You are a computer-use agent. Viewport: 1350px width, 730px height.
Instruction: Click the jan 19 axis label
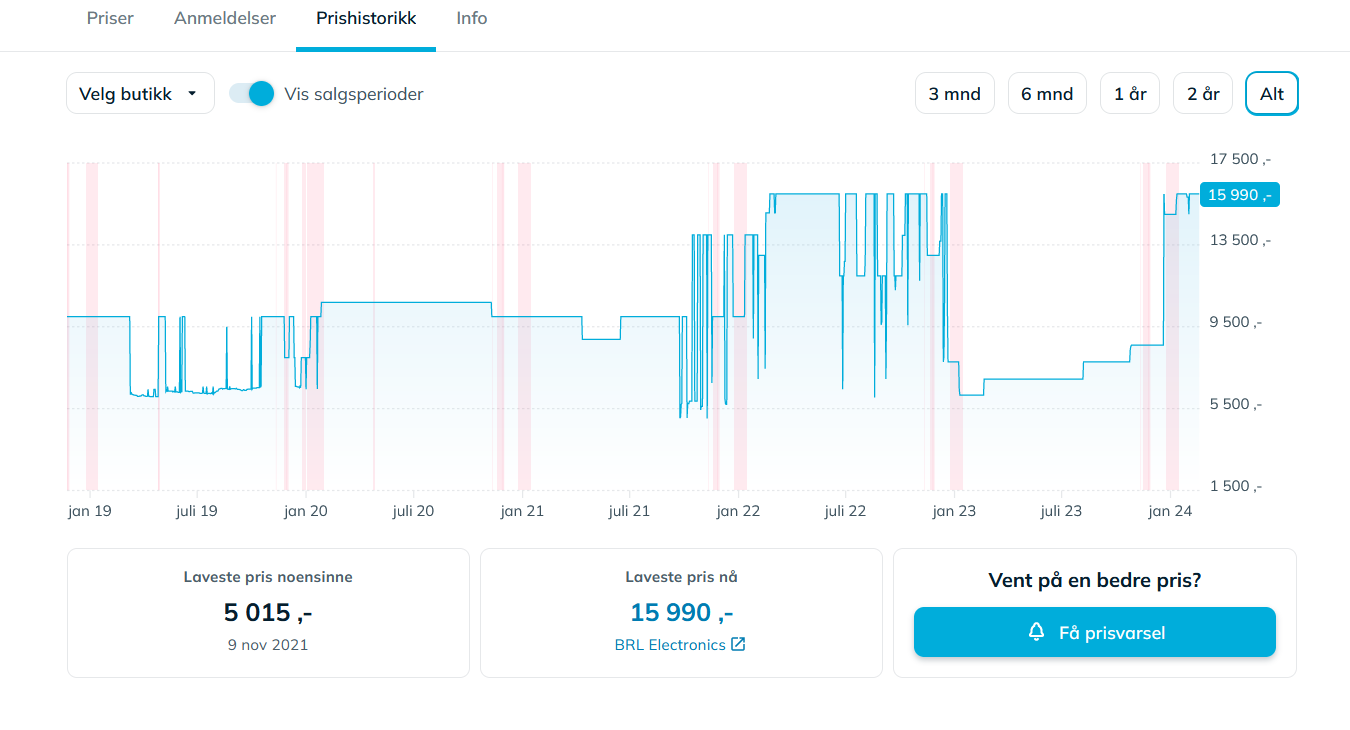(89, 511)
